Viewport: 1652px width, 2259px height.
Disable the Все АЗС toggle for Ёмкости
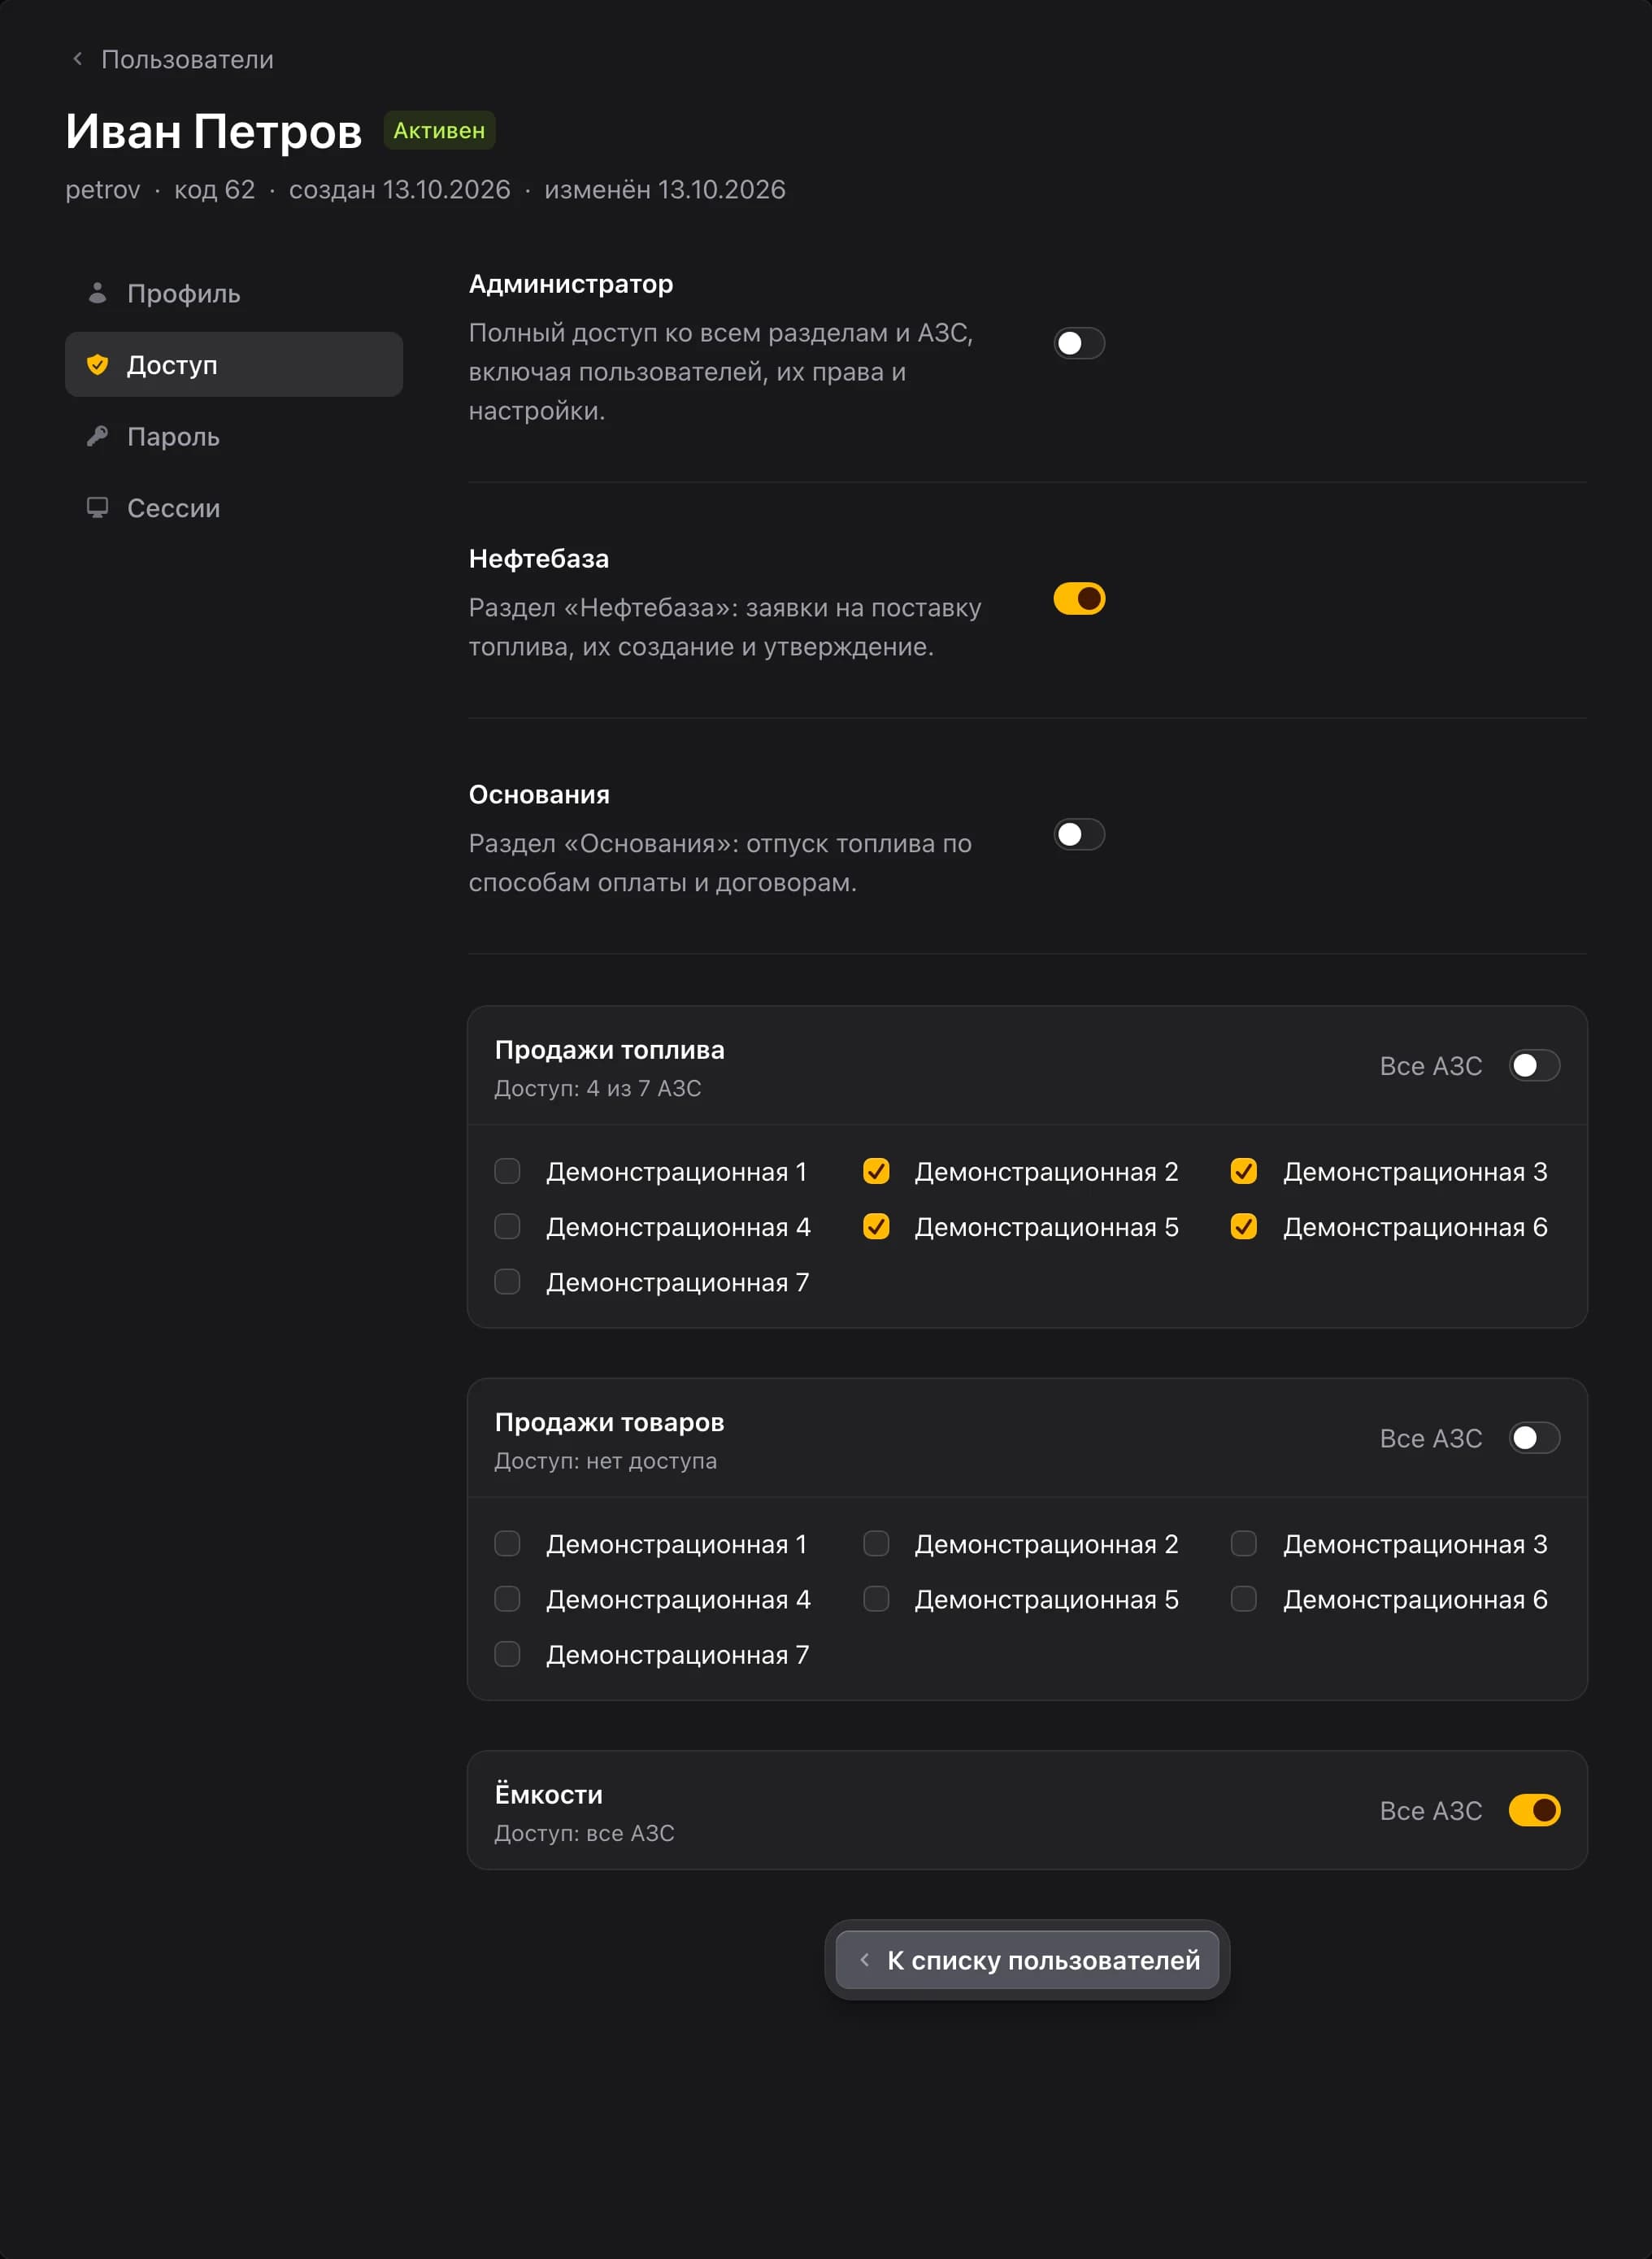(1534, 1809)
